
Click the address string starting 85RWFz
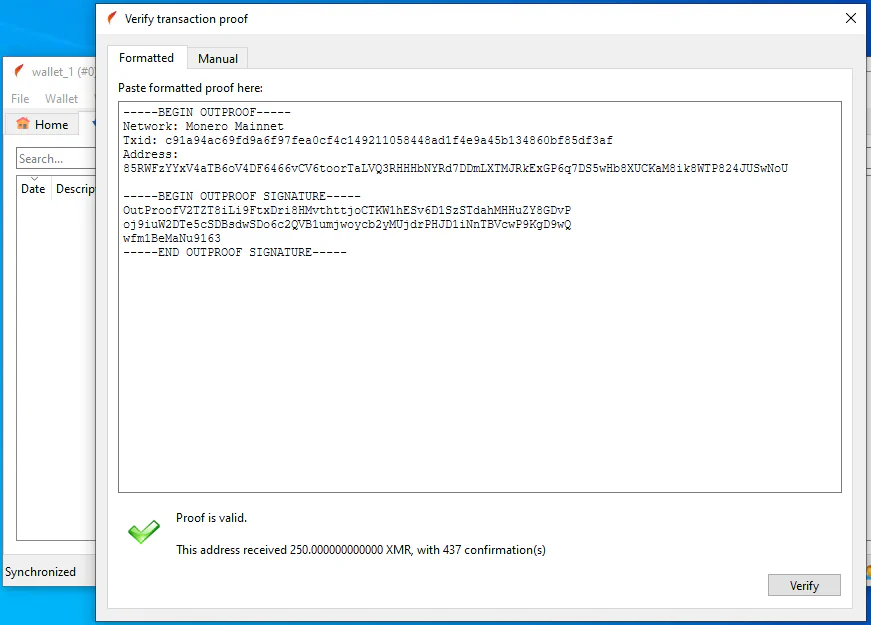(x=455, y=168)
